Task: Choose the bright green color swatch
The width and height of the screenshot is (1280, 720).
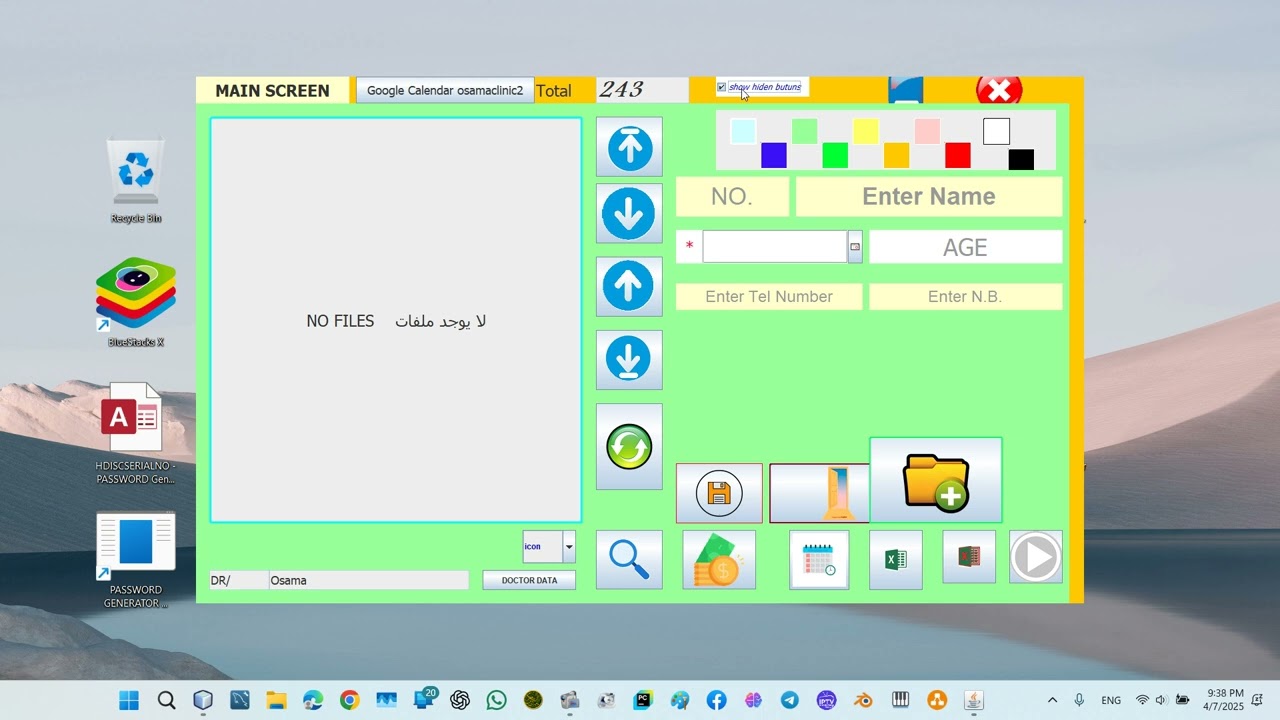Action: click(x=835, y=156)
